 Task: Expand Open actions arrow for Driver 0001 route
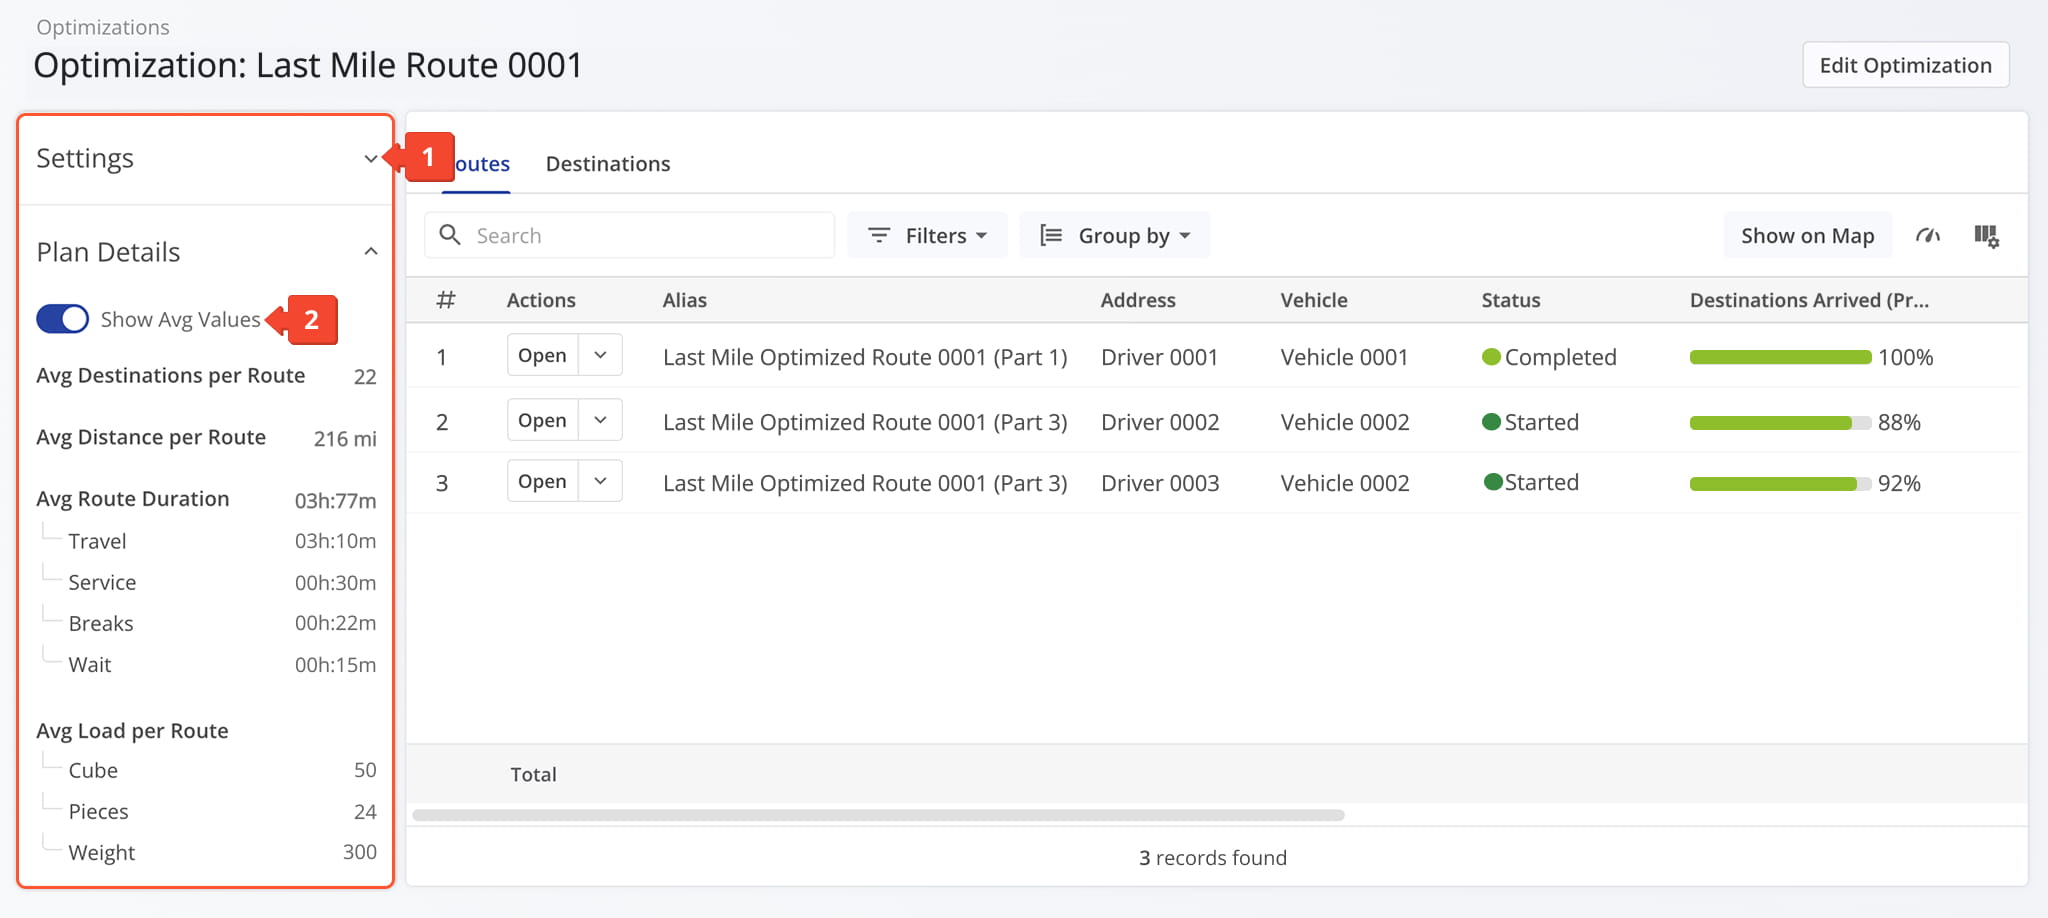pyautogui.click(x=600, y=355)
